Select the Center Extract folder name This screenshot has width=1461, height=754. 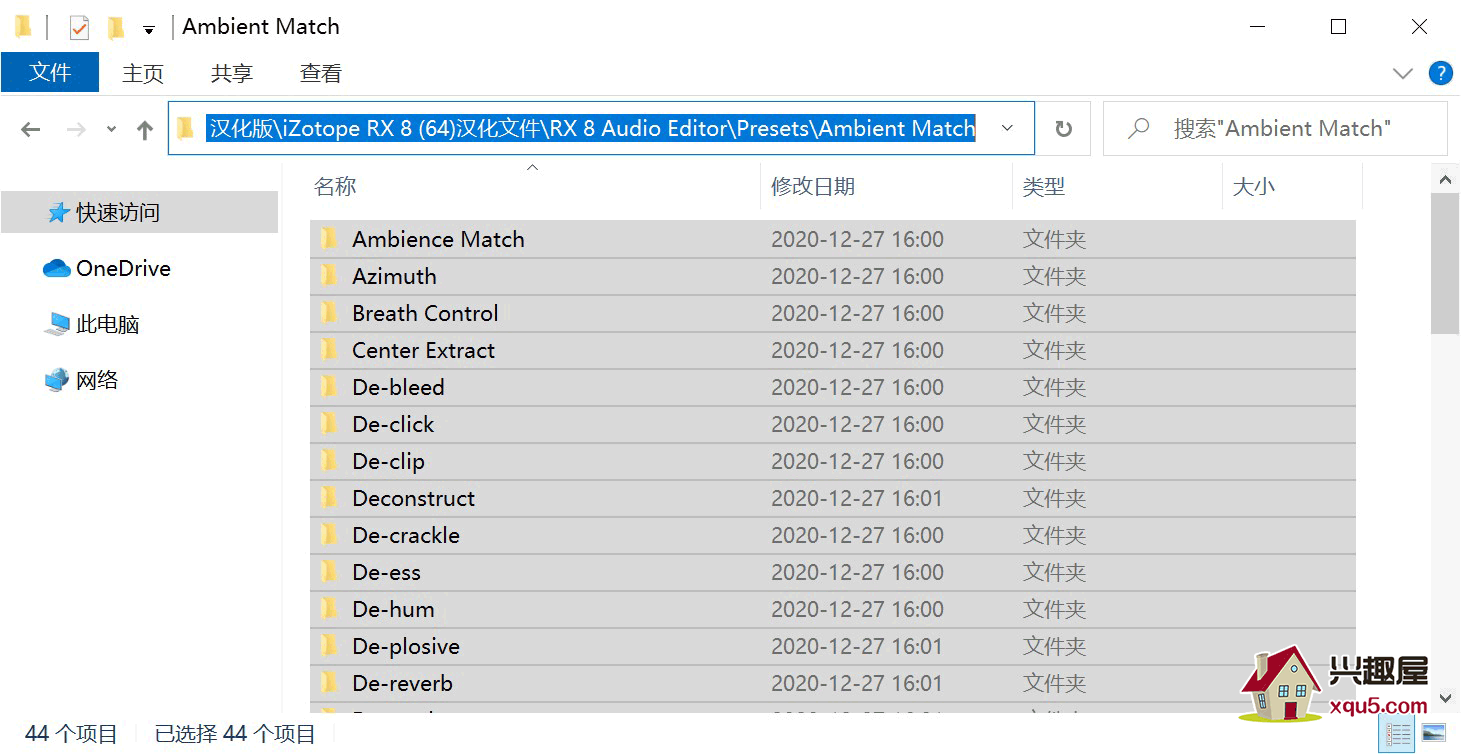click(423, 350)
